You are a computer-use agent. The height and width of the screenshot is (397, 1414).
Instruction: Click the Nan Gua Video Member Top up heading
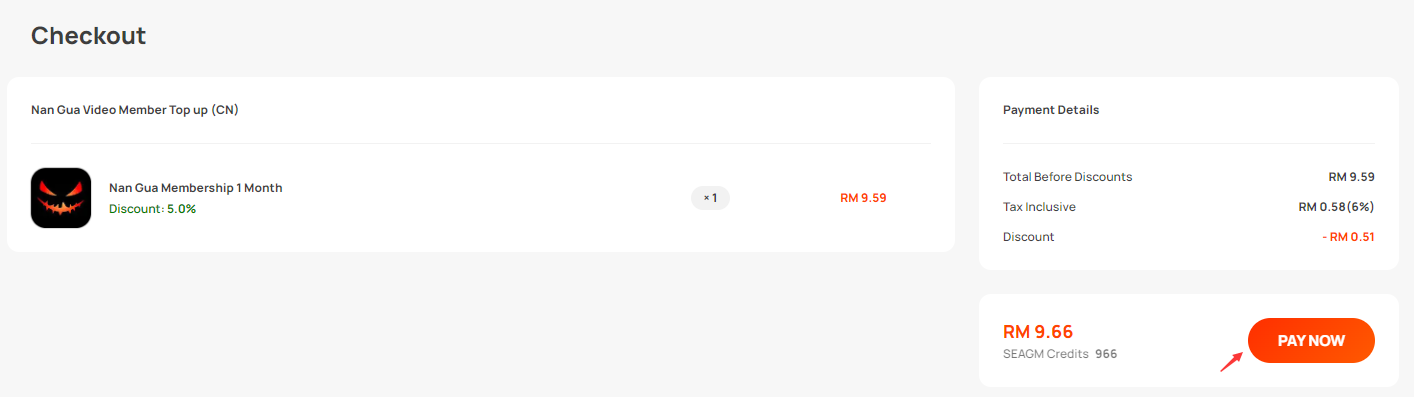point(135,110)
